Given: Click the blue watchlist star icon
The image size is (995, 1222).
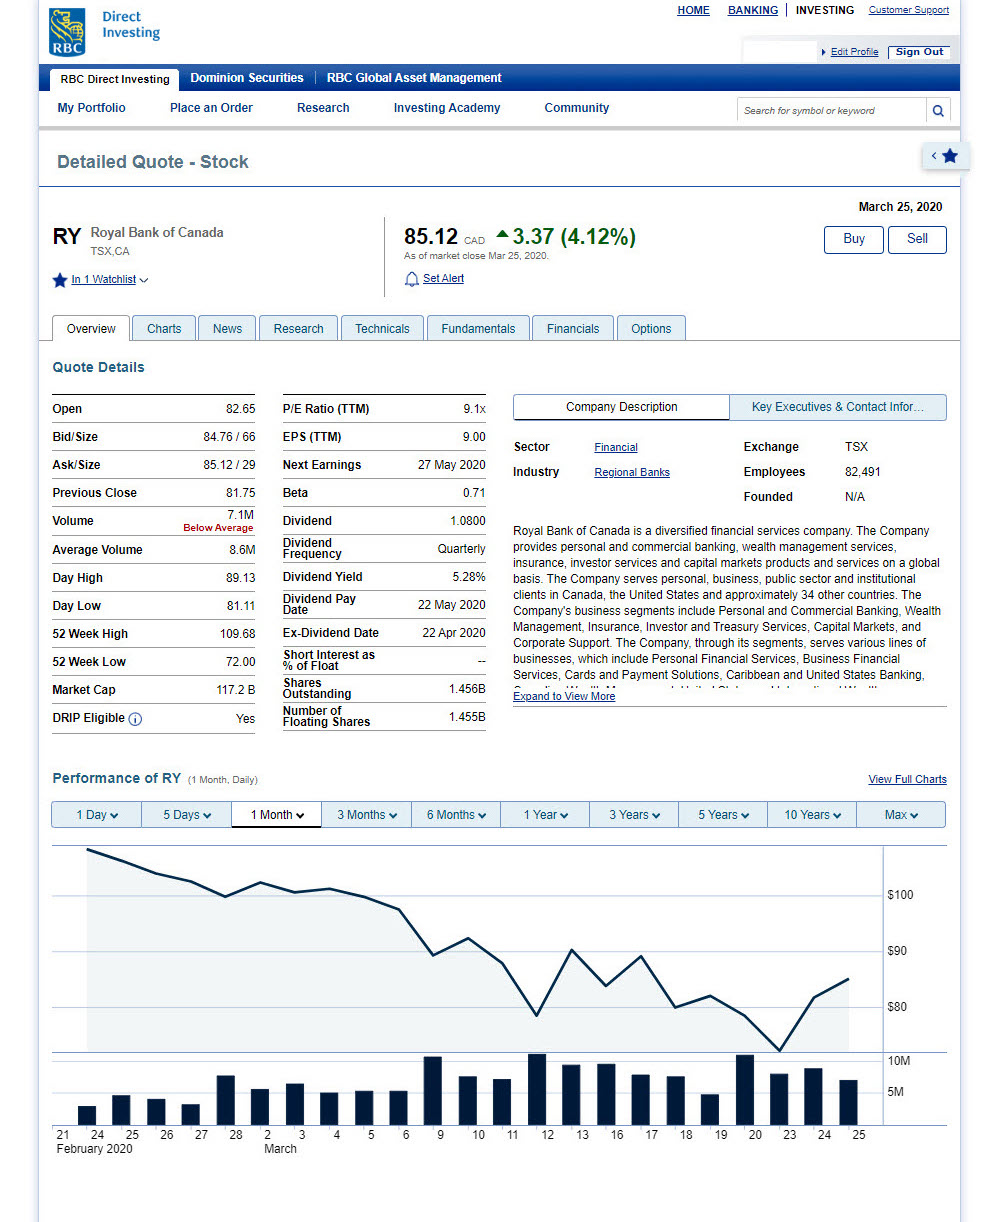Looking at the screenshot, I should tap(60, 280).
